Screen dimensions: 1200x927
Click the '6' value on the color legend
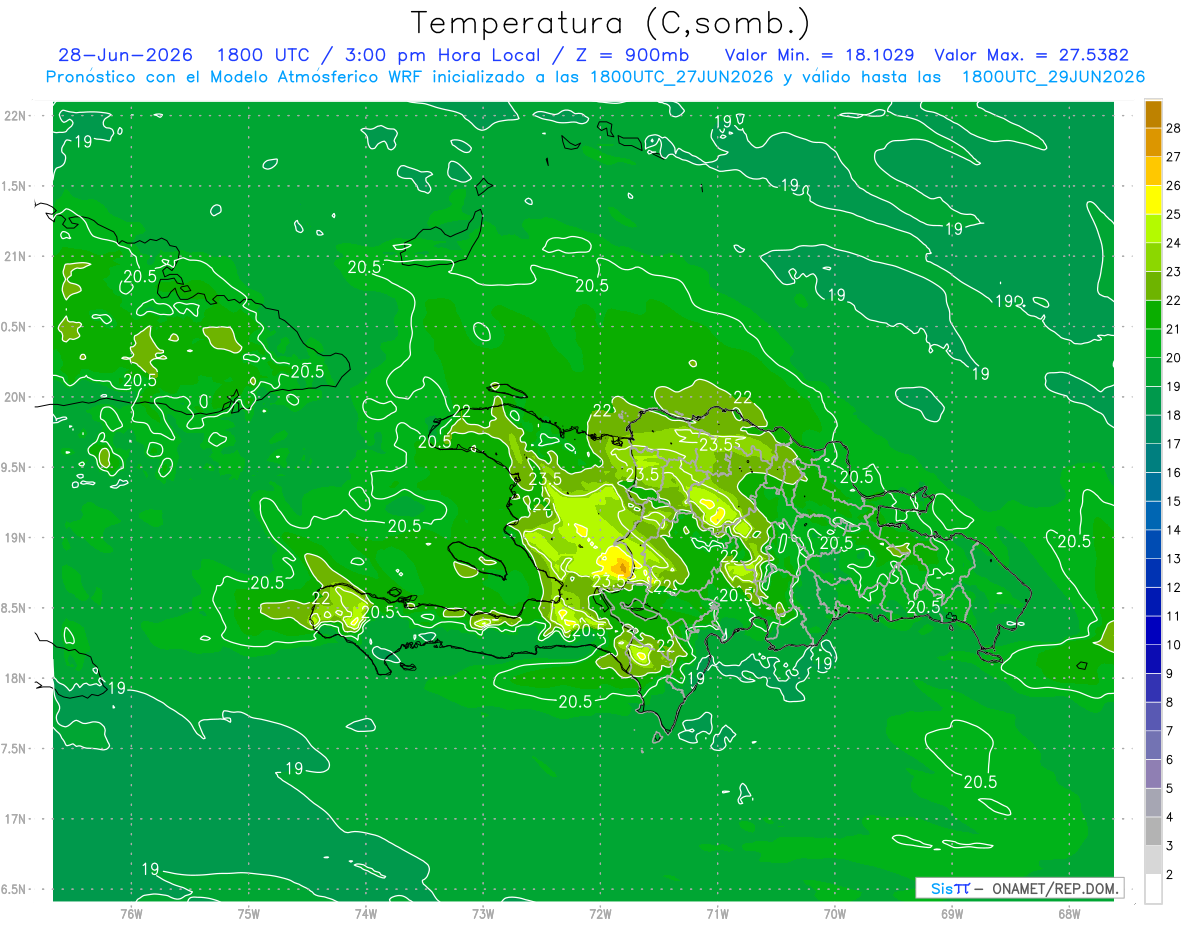(x=1171, y=760)
